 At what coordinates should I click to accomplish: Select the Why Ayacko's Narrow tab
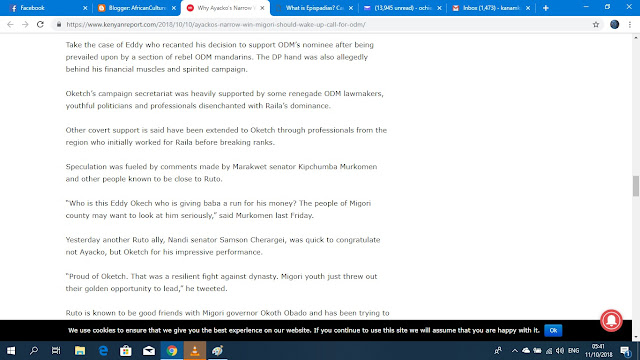(x=224, y=8)
